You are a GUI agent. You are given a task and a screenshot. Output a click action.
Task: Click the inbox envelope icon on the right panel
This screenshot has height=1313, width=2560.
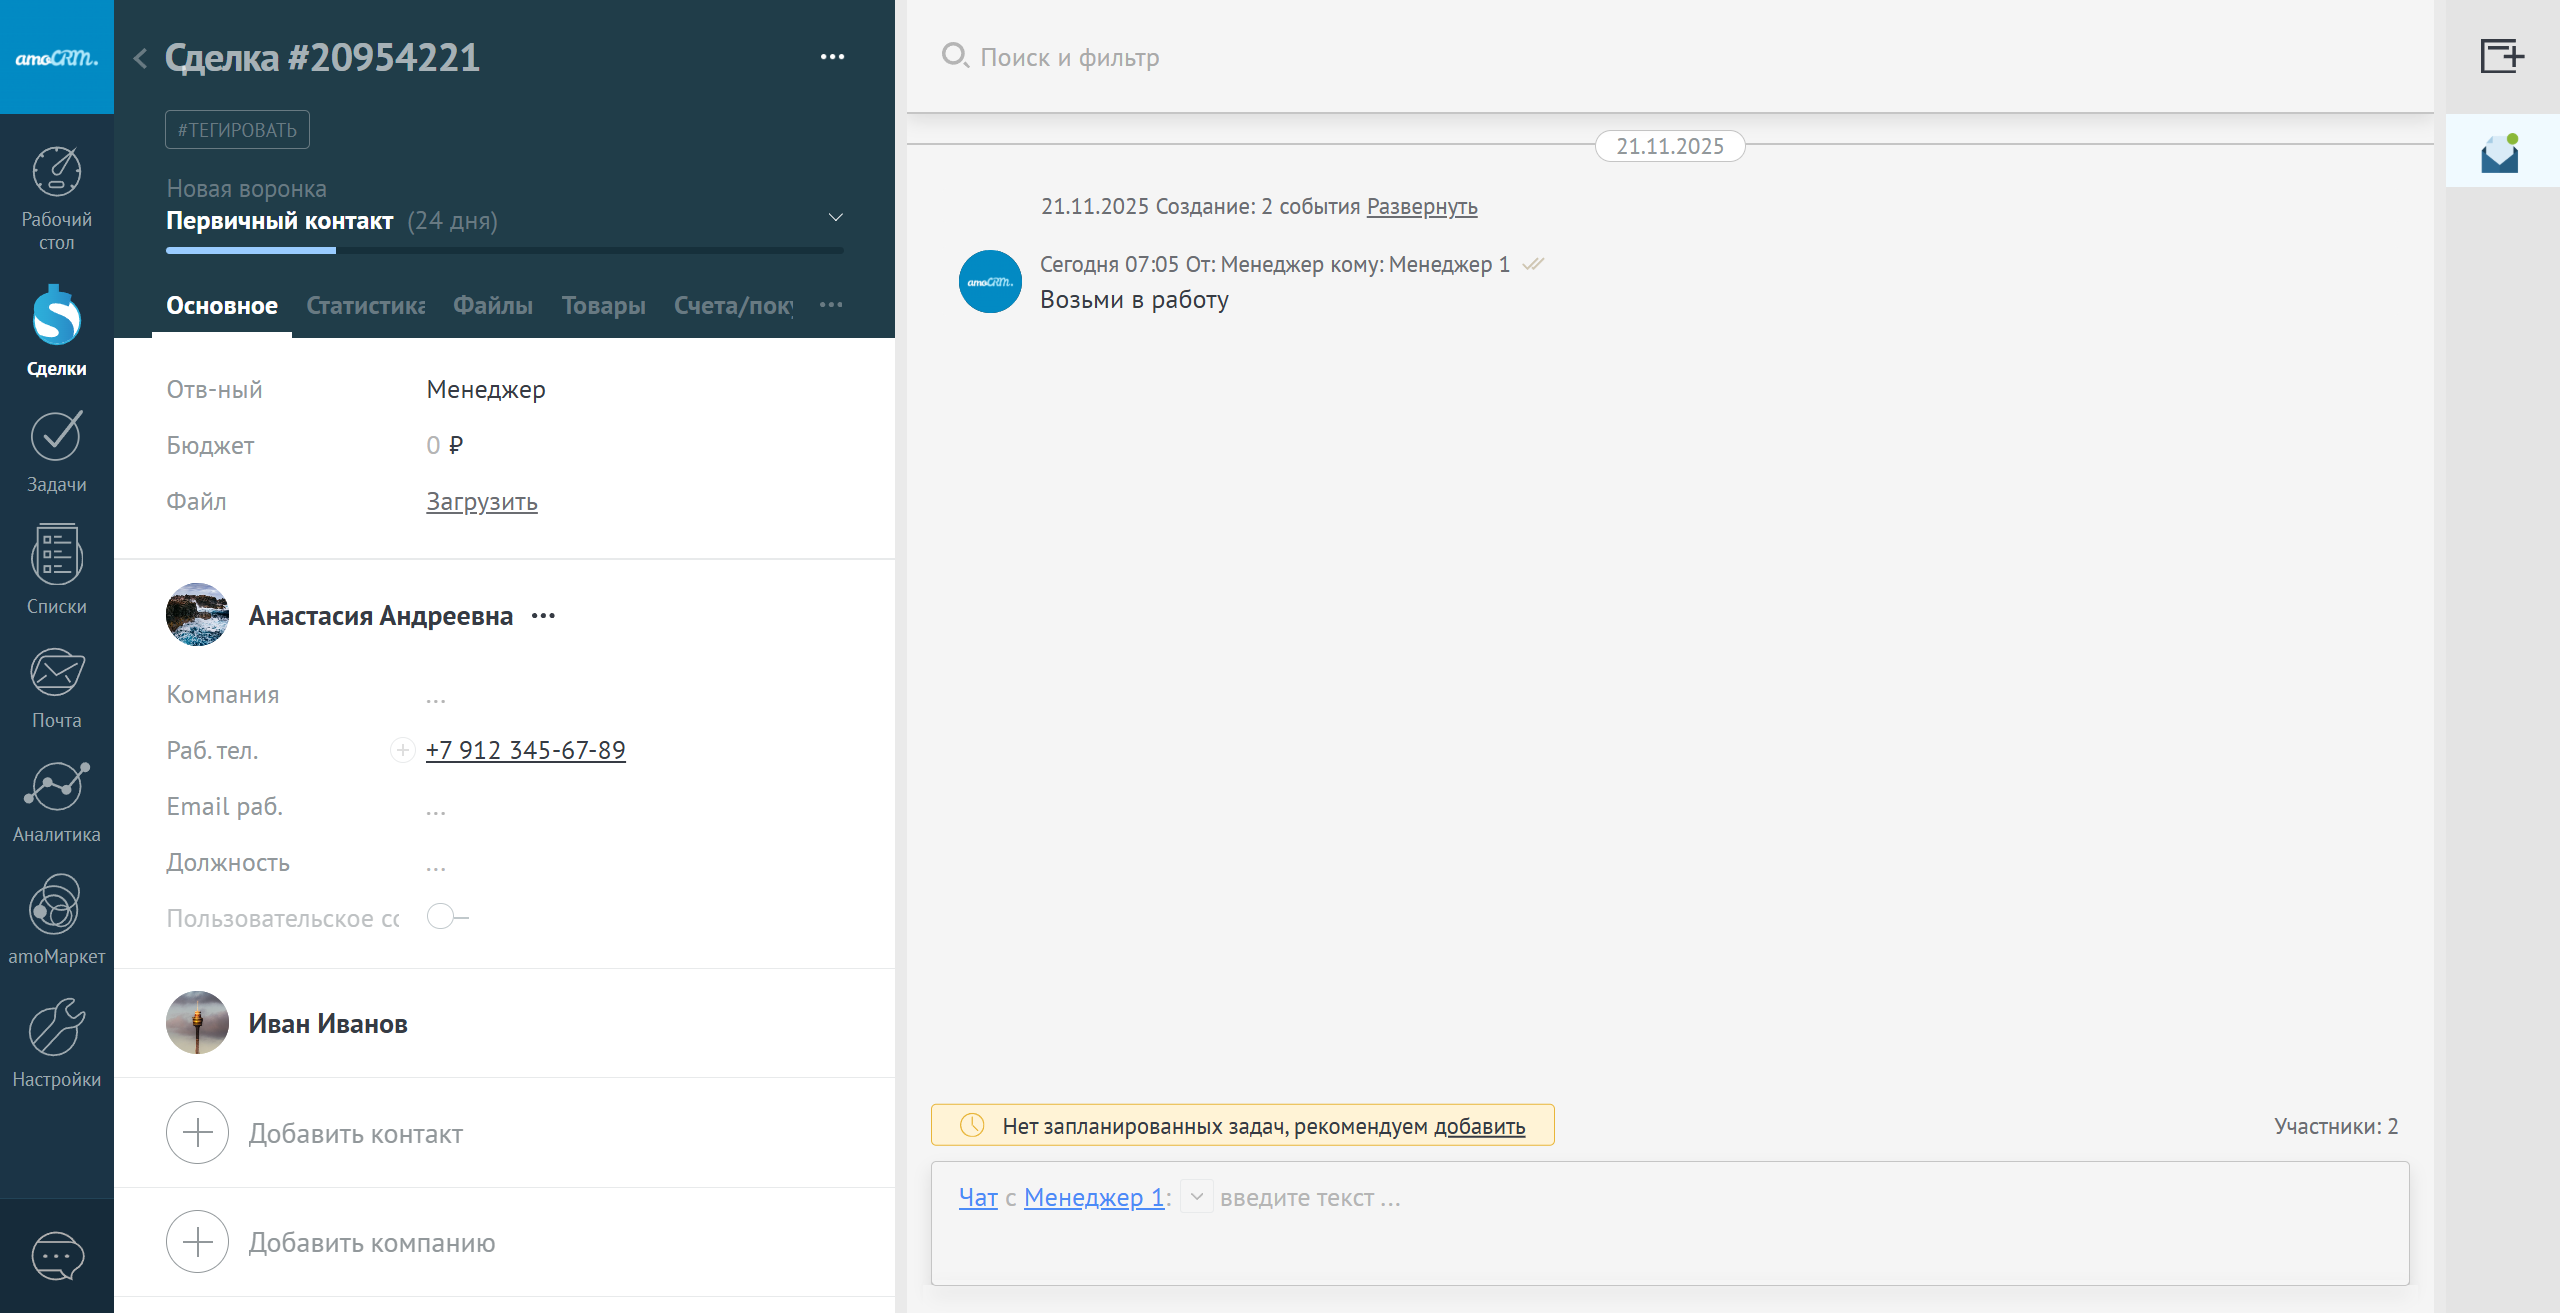[2500, 153]
